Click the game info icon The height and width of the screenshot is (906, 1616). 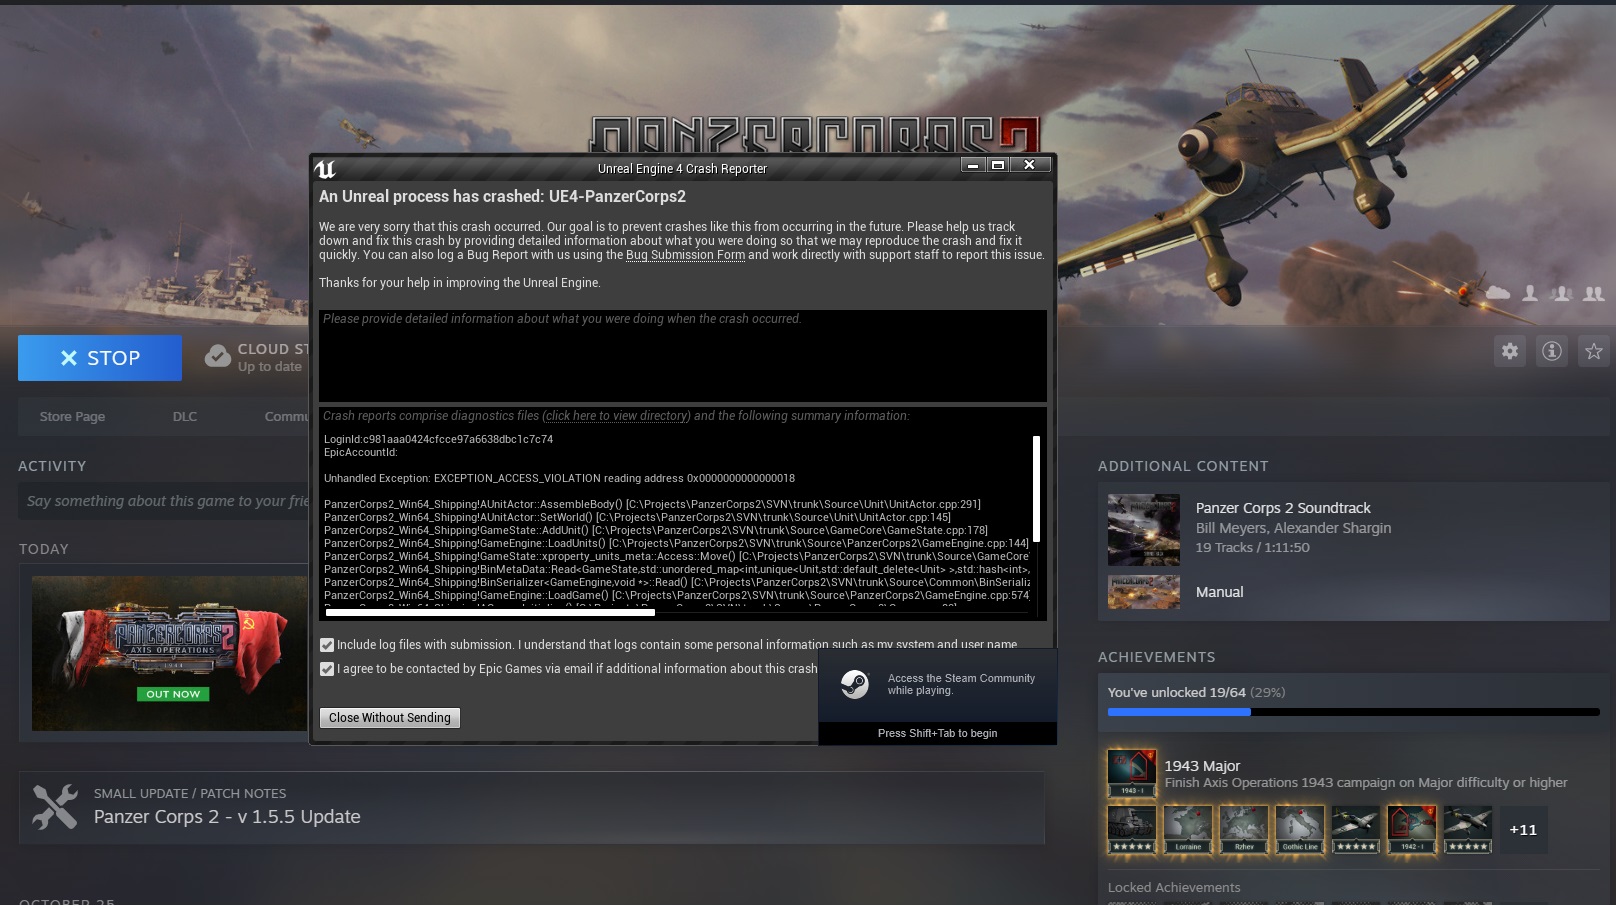tap(1552, 351)
